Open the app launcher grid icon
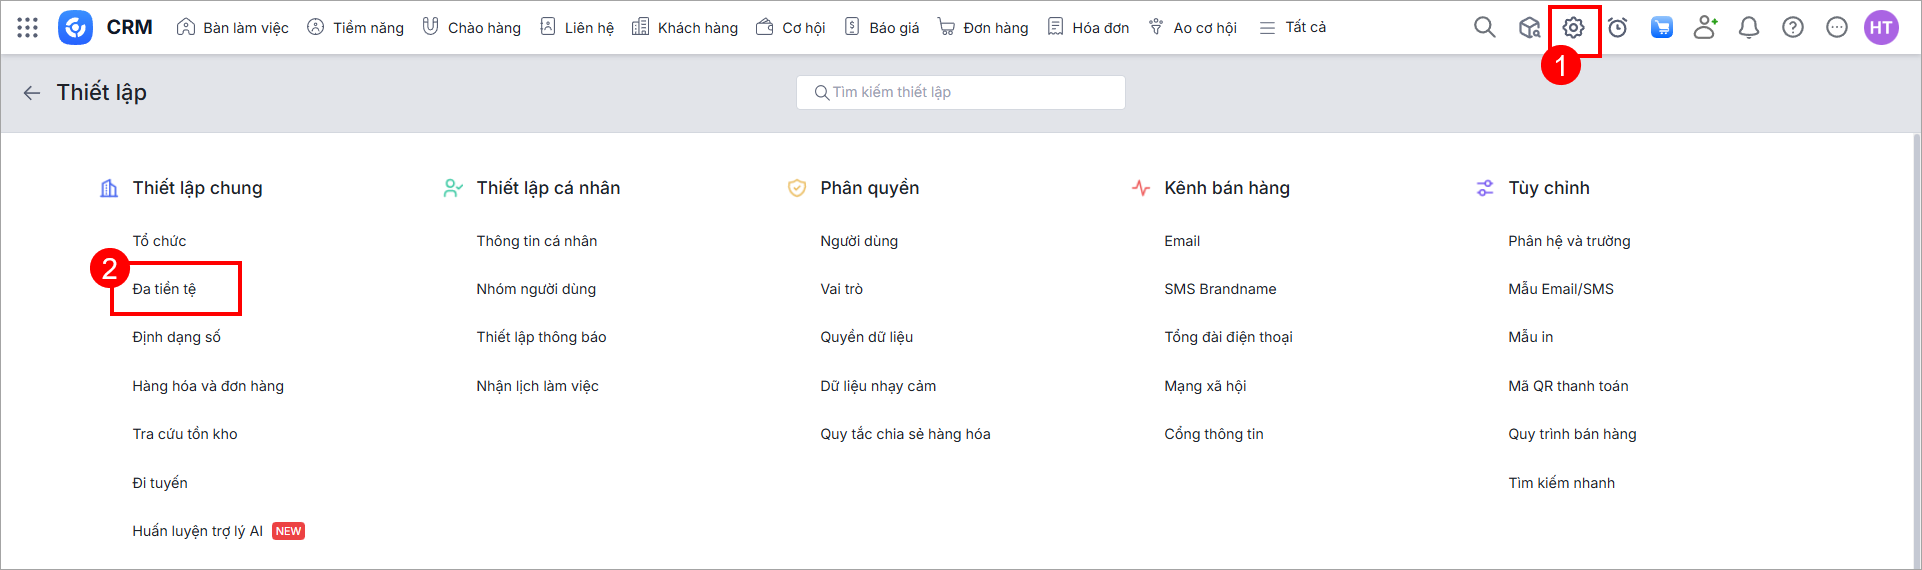The height and width of the screenshot is (570, 1922). (28, 28)
